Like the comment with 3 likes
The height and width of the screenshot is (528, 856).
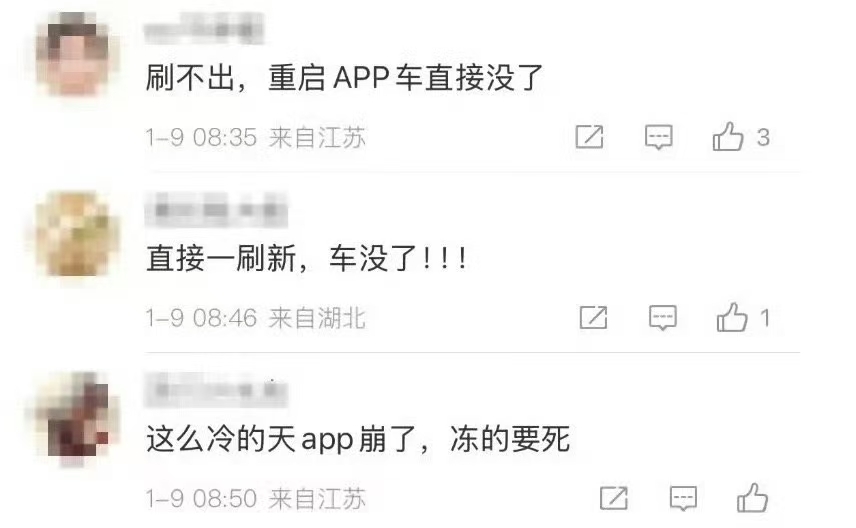728,136
